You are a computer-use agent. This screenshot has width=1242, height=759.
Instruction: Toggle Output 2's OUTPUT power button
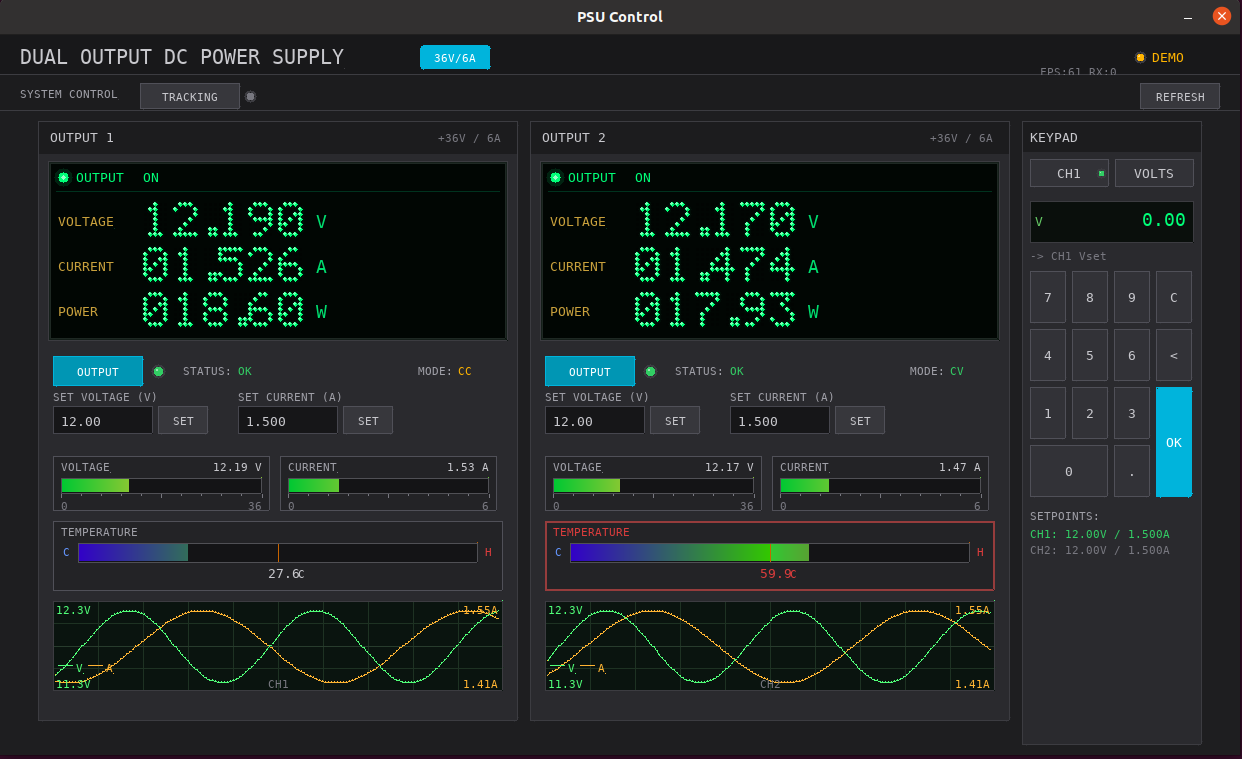[589, 371]
